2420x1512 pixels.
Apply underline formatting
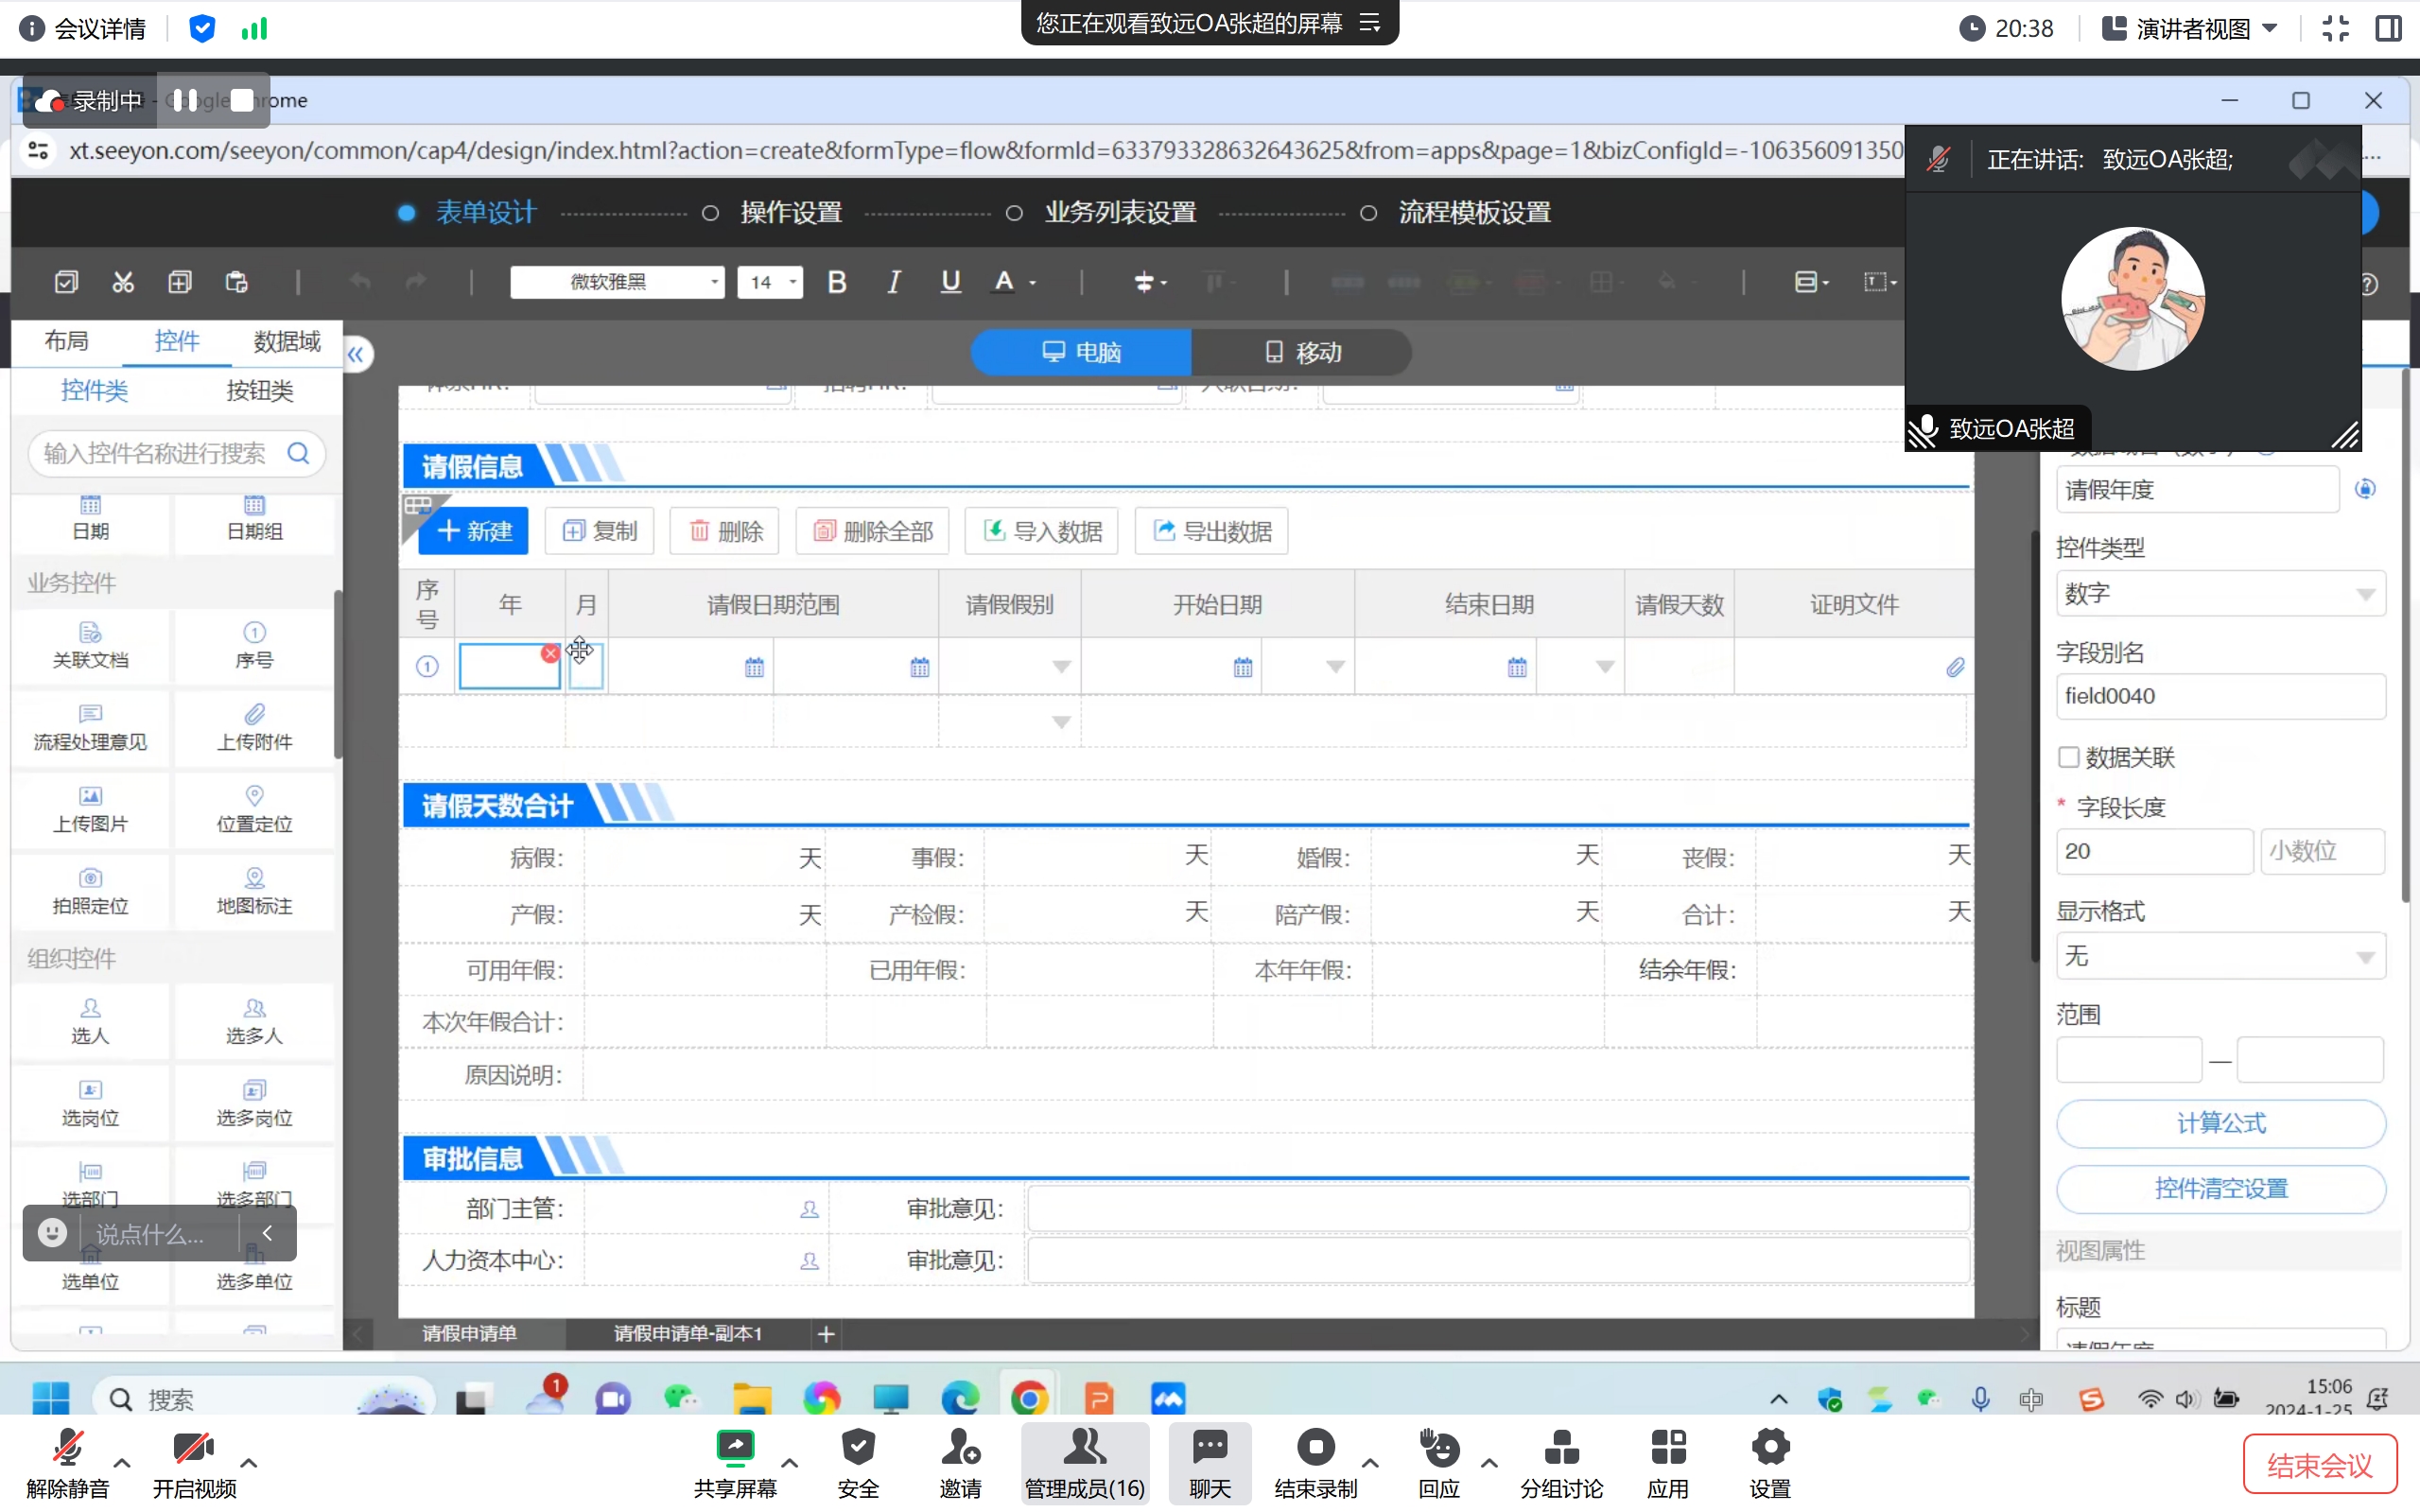(x=950, y=282)
